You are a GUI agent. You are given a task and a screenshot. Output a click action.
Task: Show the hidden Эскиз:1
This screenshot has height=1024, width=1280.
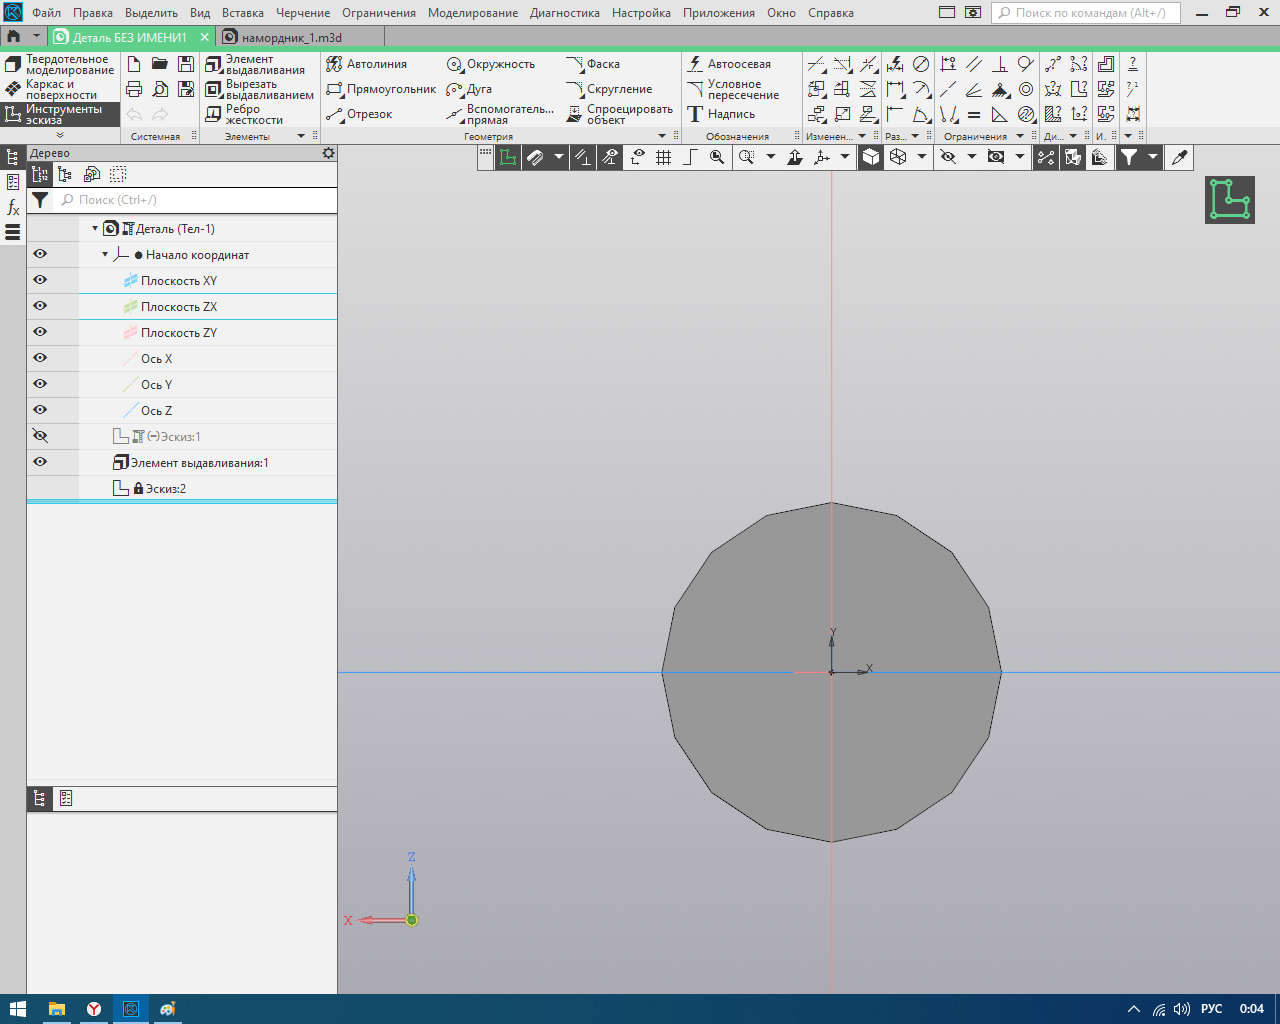pos(40,436)
